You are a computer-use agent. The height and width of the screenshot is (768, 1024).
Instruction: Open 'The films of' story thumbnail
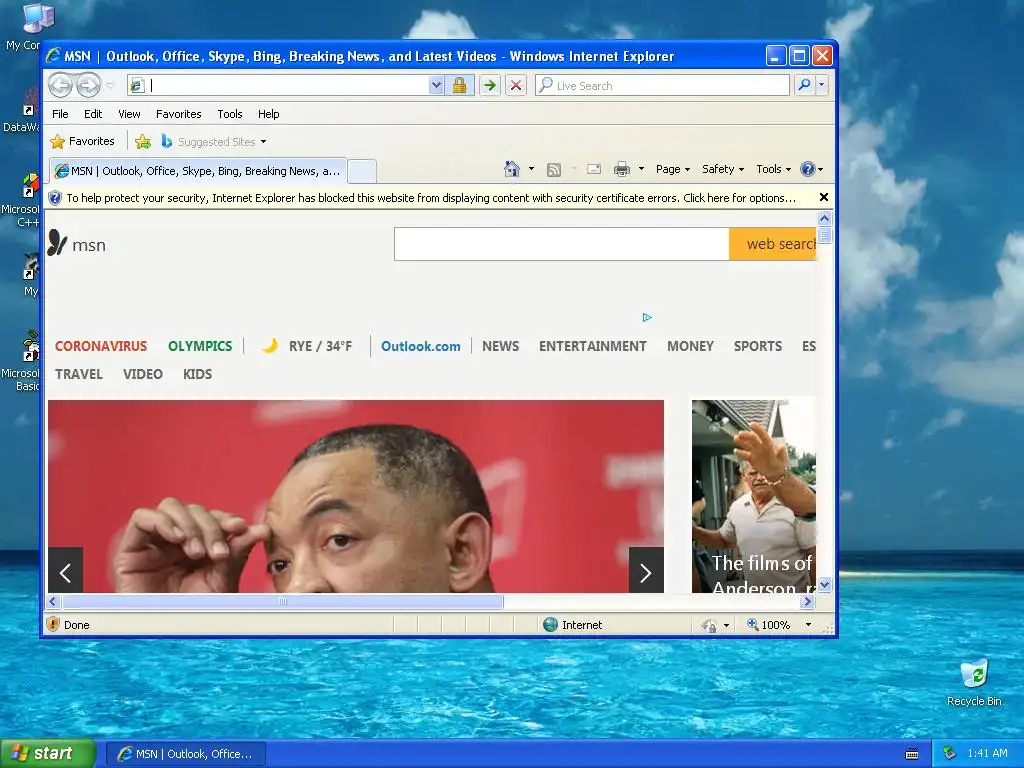click(x=754, y=496)
